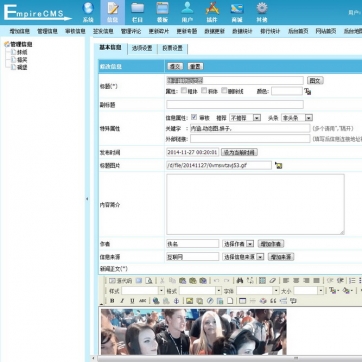362x362 pixels.
Task: Apply Italic formatting in the editor
Action: (122, 301)
